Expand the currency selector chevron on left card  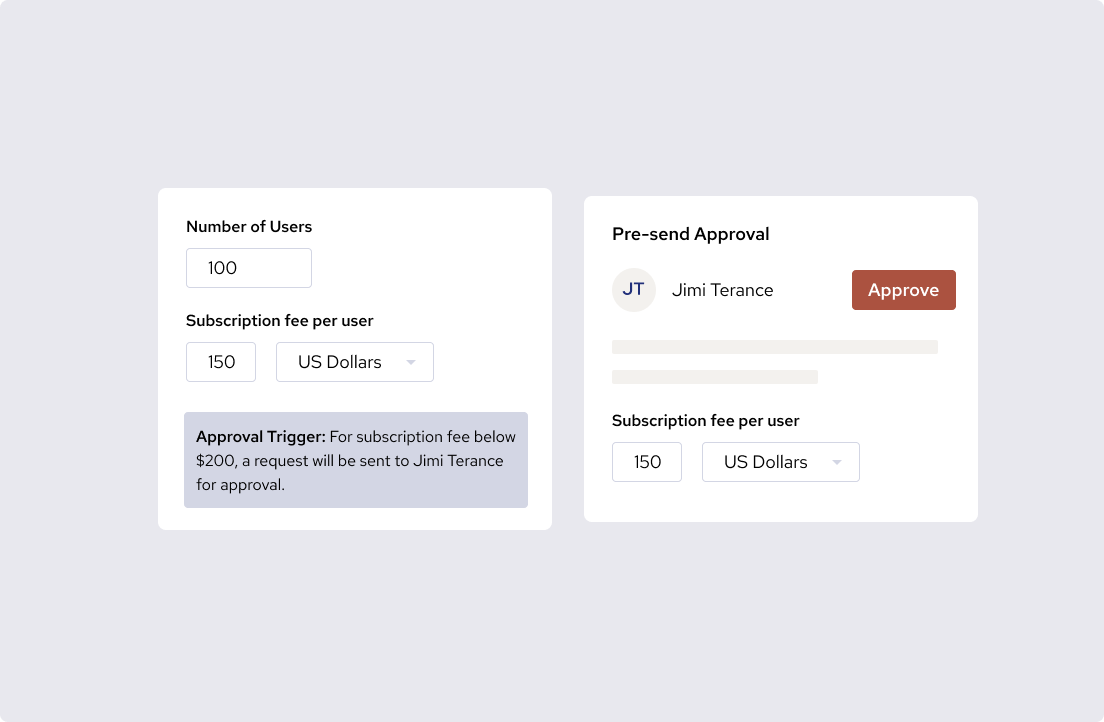point(411,362)
